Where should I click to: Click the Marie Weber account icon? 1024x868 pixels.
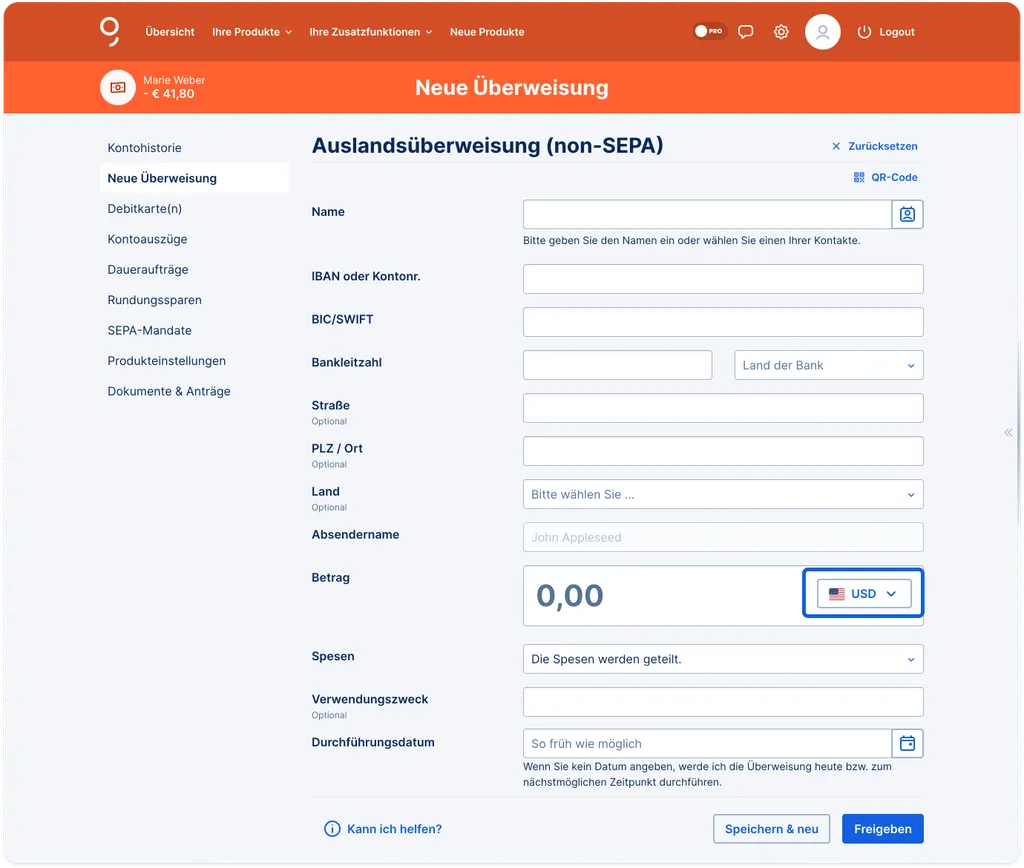118,87
